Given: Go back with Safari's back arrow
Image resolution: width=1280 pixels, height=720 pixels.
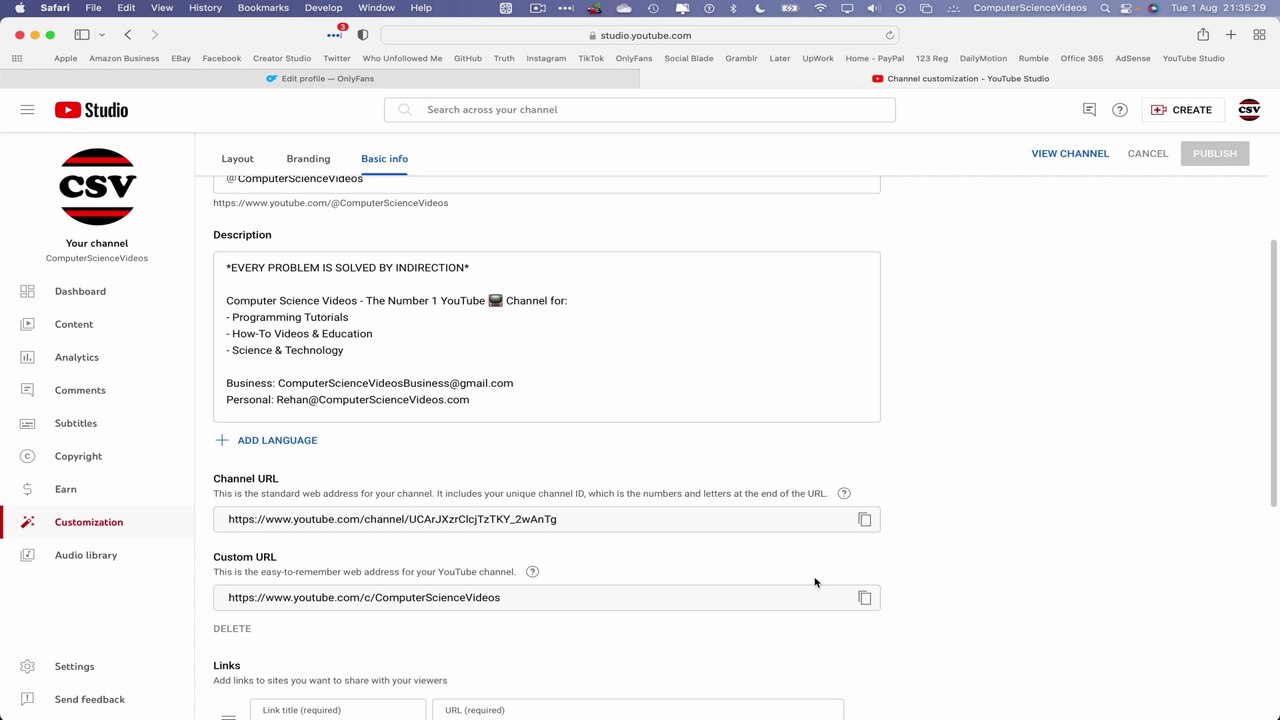Looking at the screenshot, I should pos(128,35).
